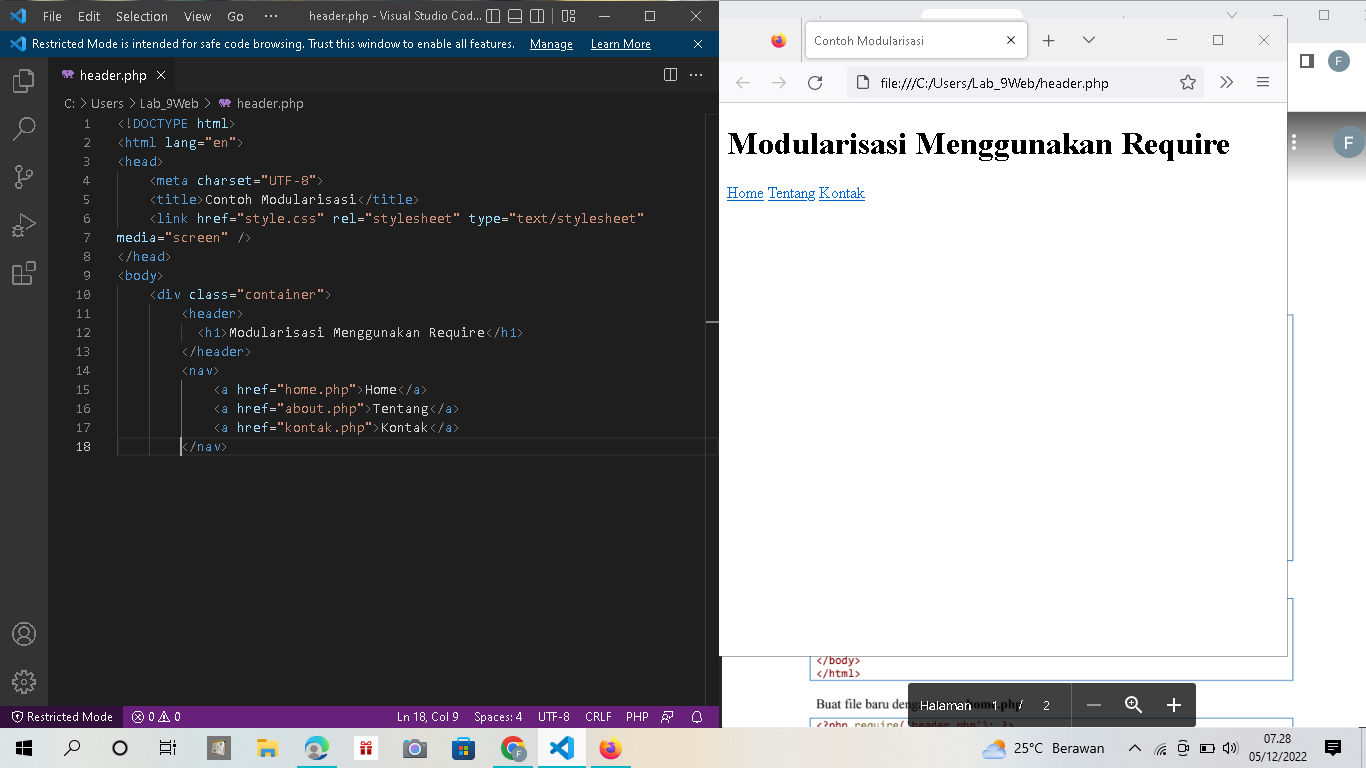Change language mode PHP in status bar

[x=637, y=717]
